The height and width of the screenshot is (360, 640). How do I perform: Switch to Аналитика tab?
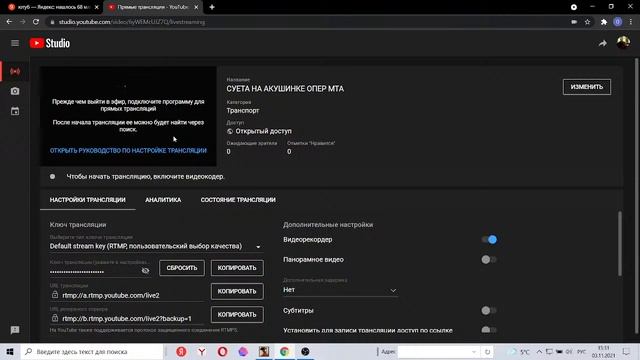(x=163, y=200)
